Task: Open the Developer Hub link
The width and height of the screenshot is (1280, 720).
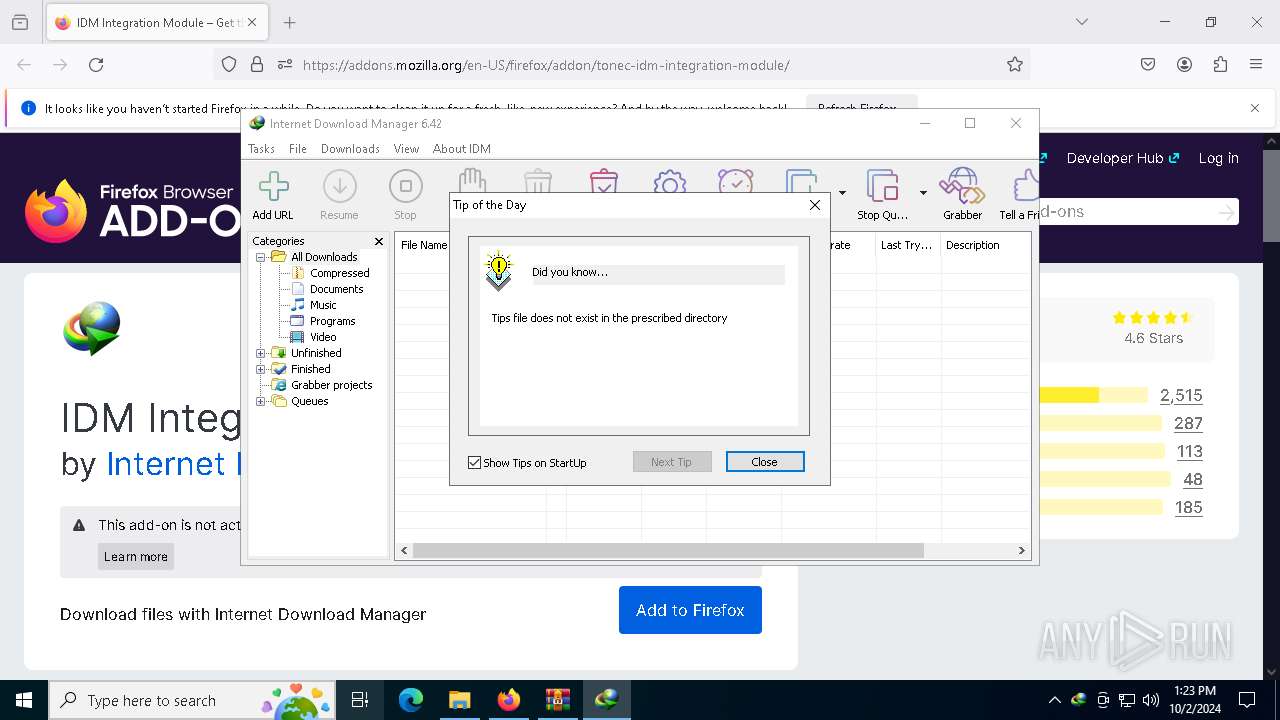Action: coord(1123,158)
